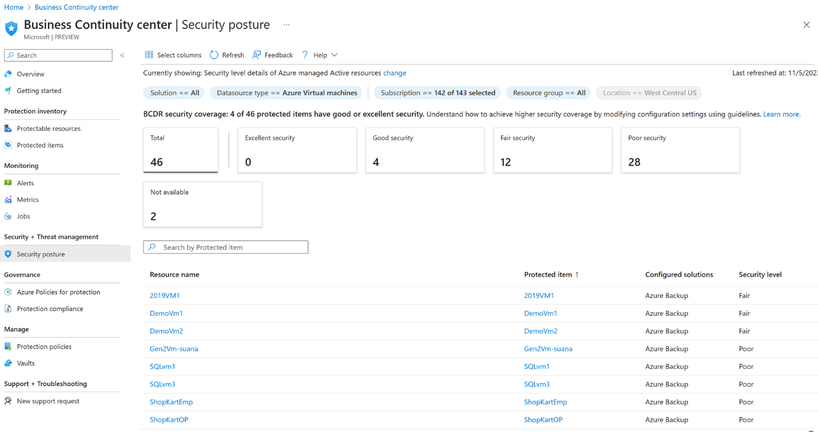
Task: Open the SQLvm1 protected item link
Action: pos(537,367)
